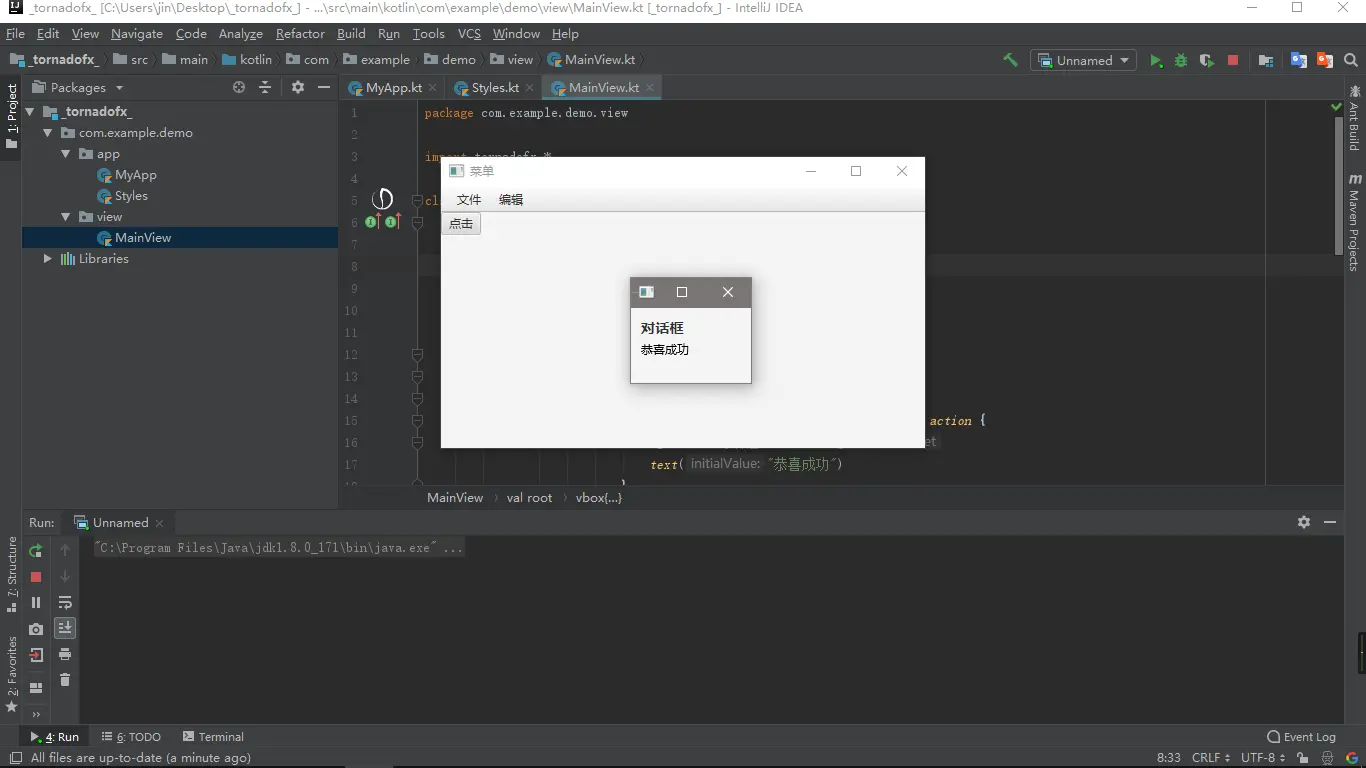Toggle Soft-Wrap in Run console
Viewport: 1366px width, 768px height.
[65, 602]
